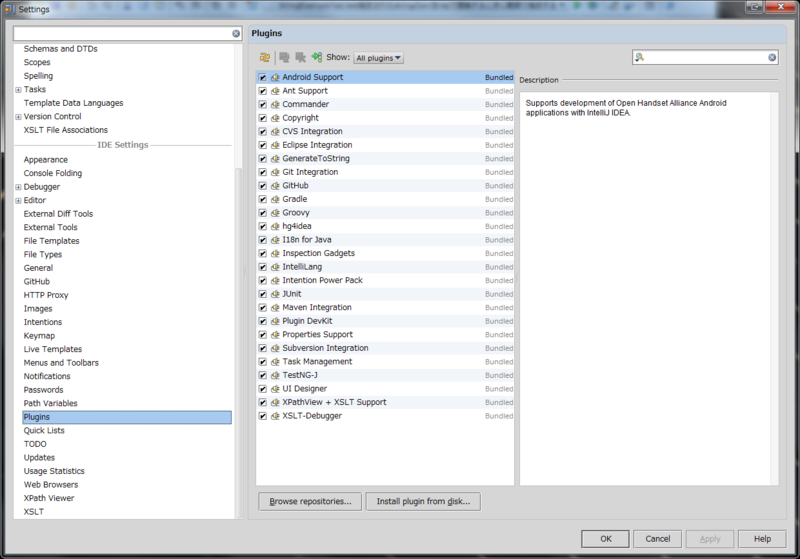Select XPathView + XSLT Support row
The height and width of the screenshot is (559, 800).
click(385, 402)
